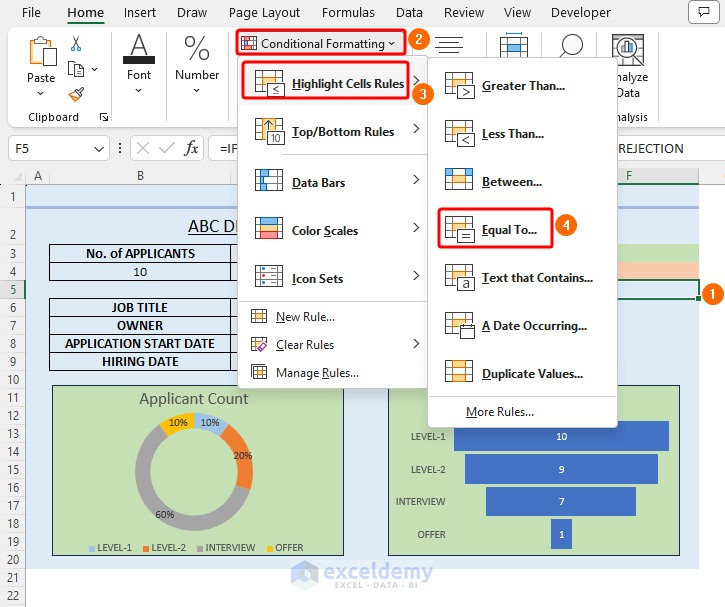Switch to the Data tab
The height and width of the screenshot is (607, 725).
(x=409, y=12)
